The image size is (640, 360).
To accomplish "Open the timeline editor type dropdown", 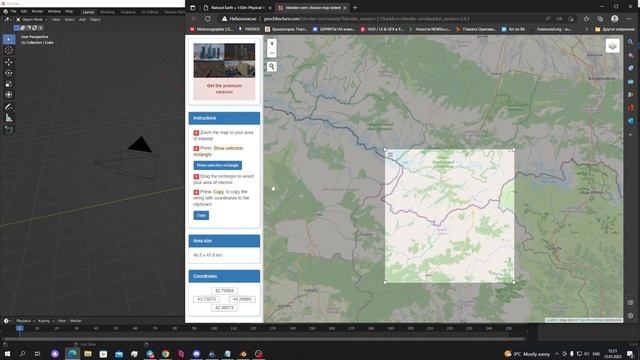I will 7,321.
